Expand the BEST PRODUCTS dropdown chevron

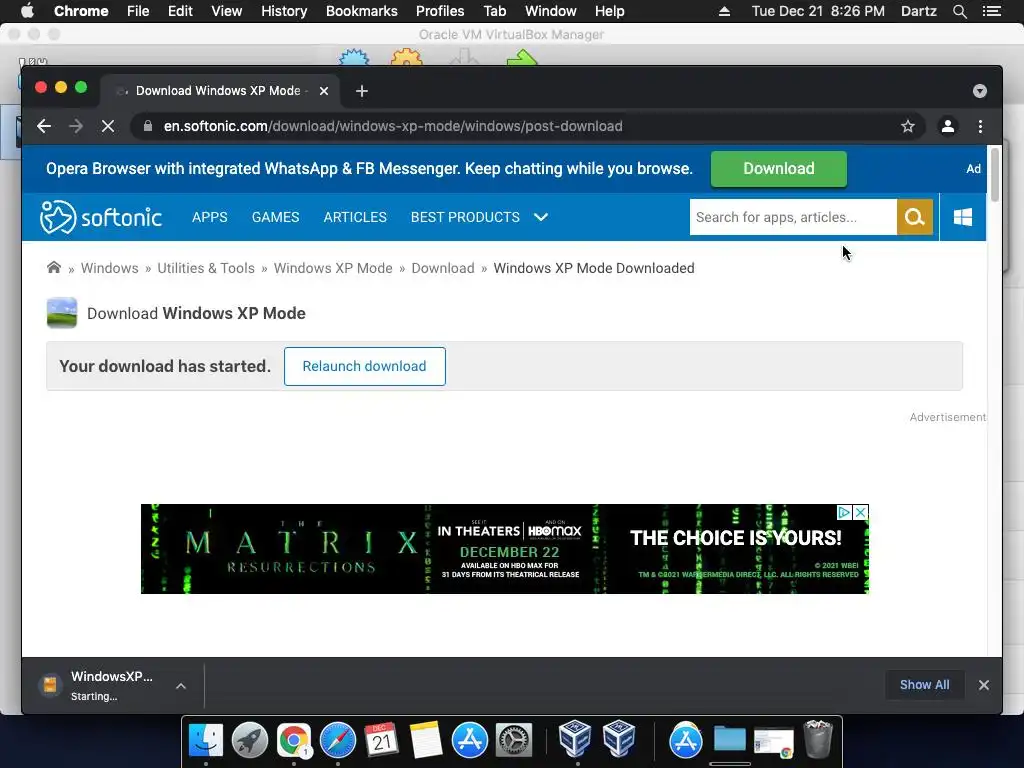click(541, 217)
